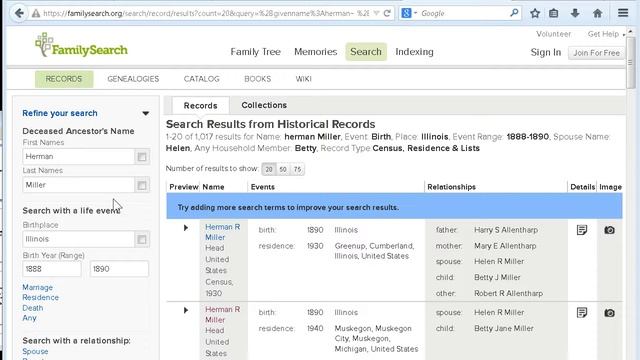This screenshot has width=640, height=360.
Task: Add a Residence life event
Action: pos(40,298)
